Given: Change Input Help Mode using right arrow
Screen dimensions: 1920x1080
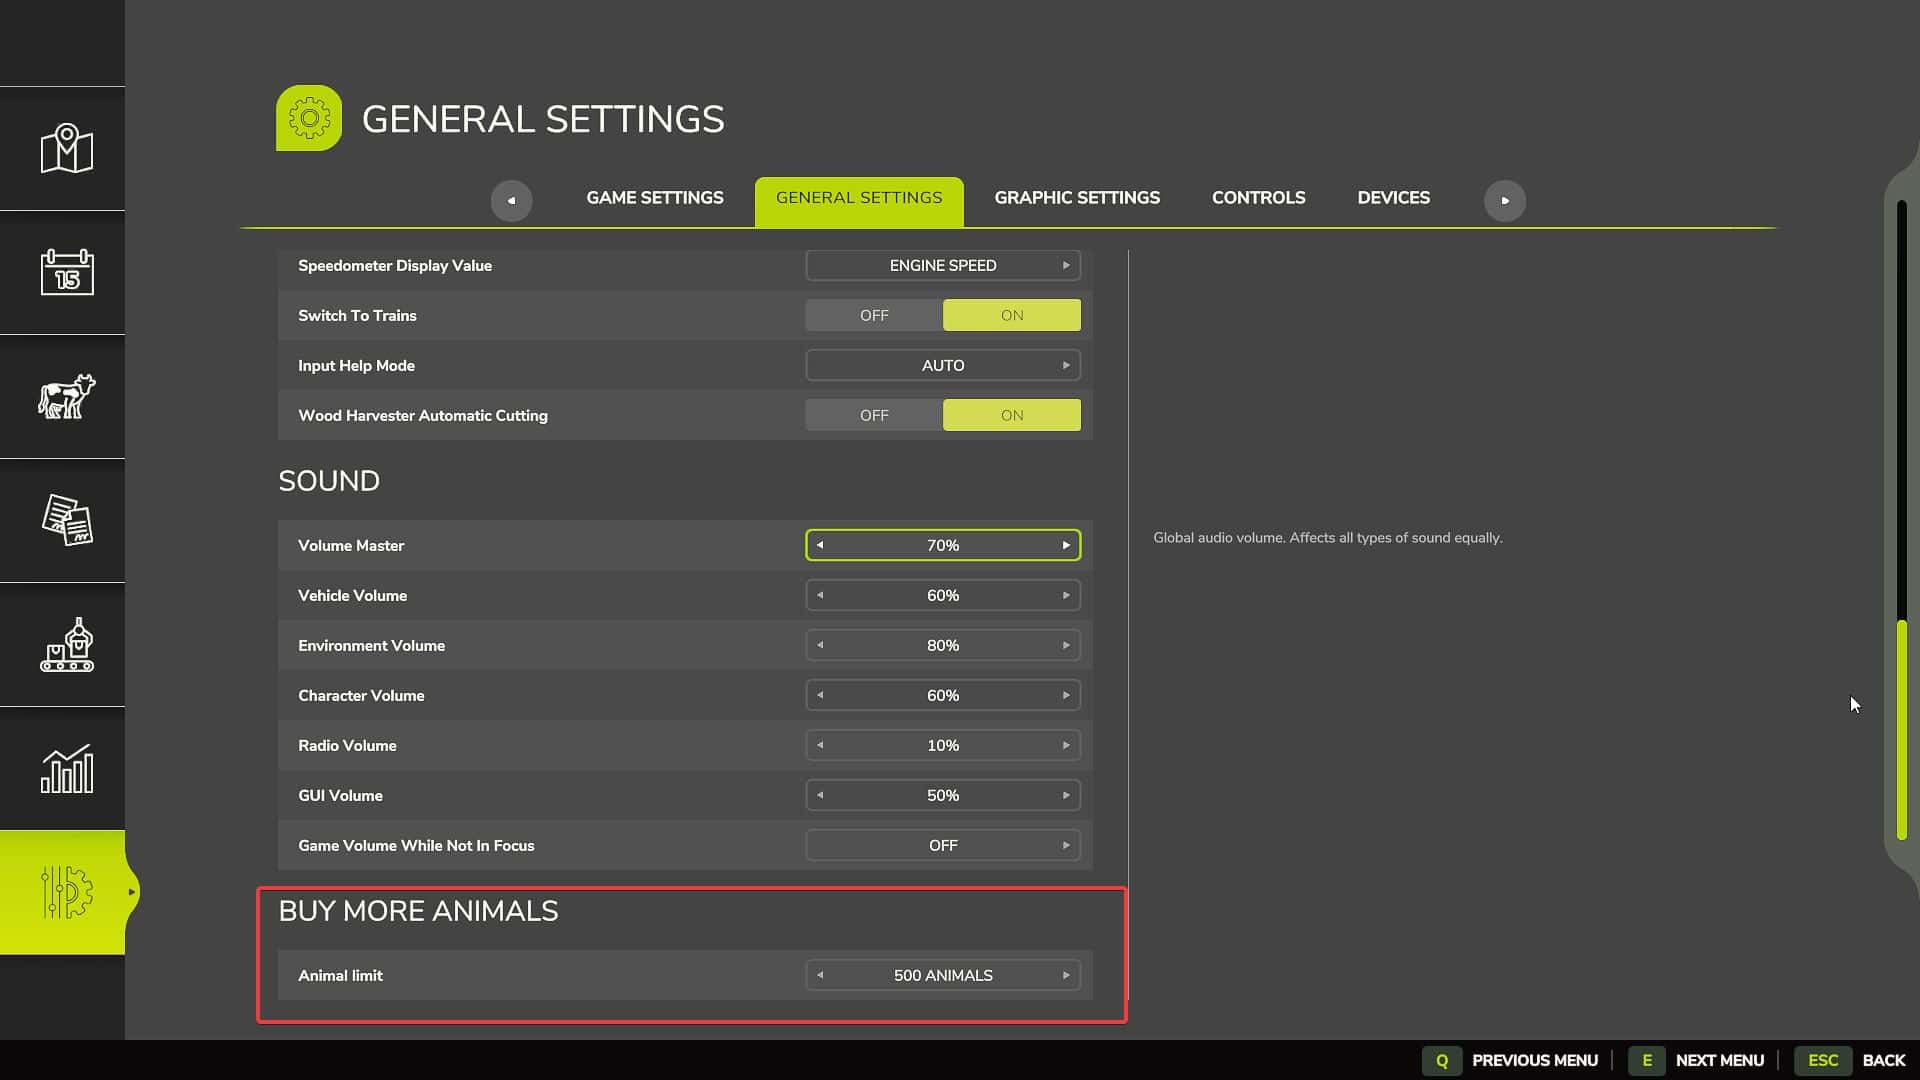Looking at the screenshot, I should (1065, 365).
